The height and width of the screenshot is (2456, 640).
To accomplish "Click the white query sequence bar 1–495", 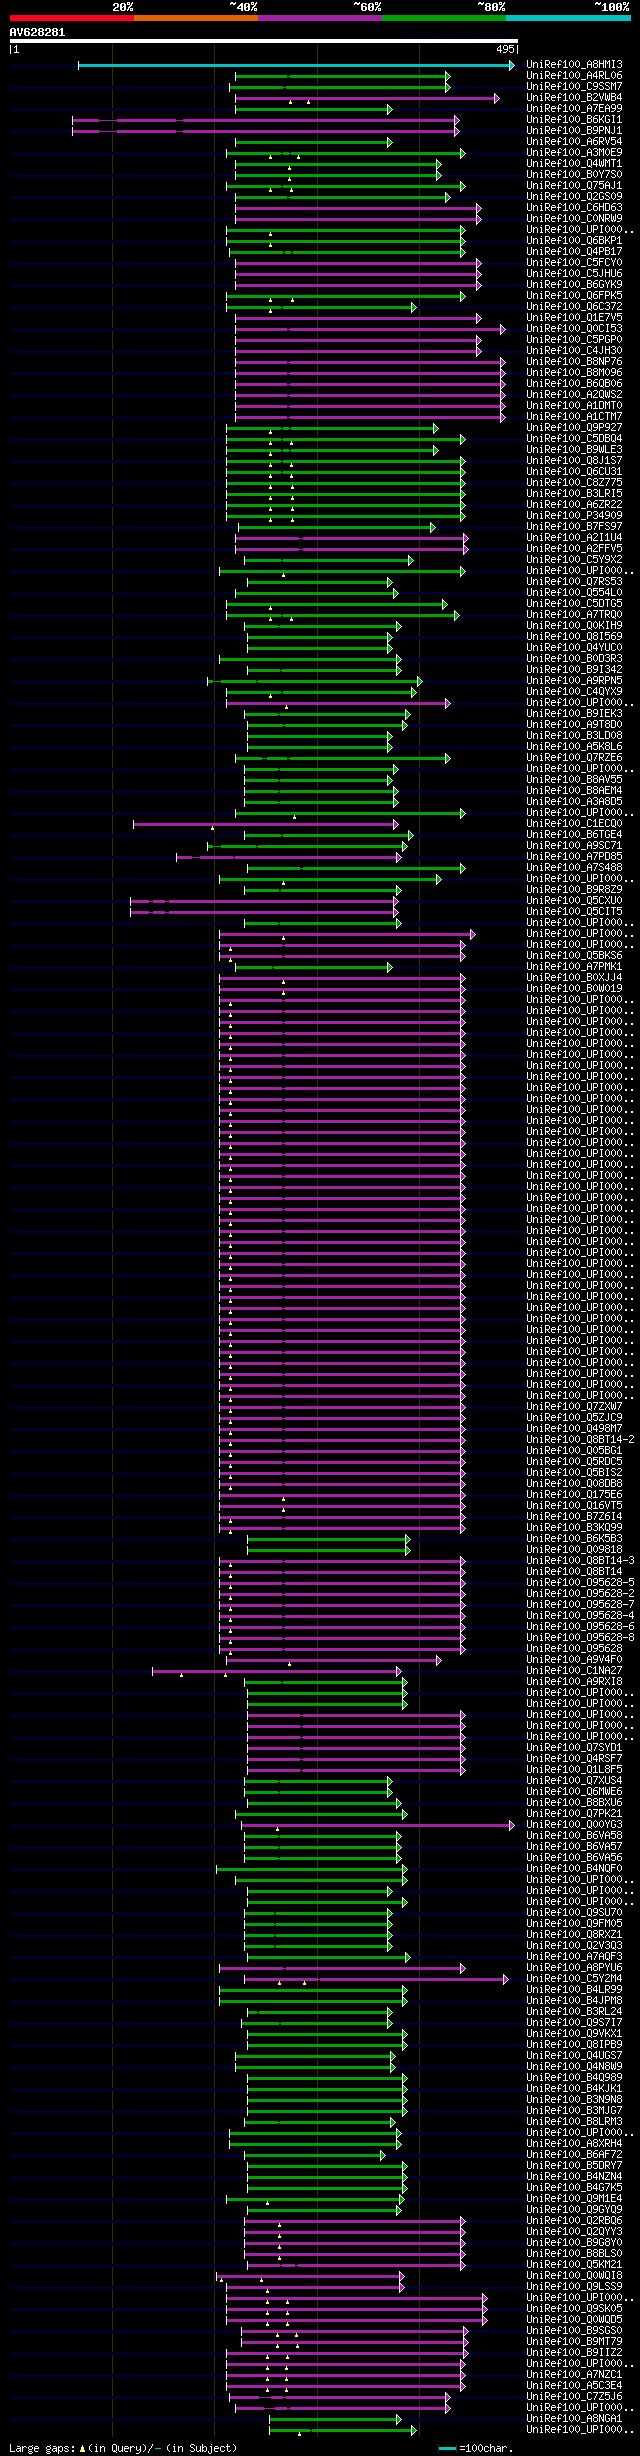I will click(x=263, y=42).
